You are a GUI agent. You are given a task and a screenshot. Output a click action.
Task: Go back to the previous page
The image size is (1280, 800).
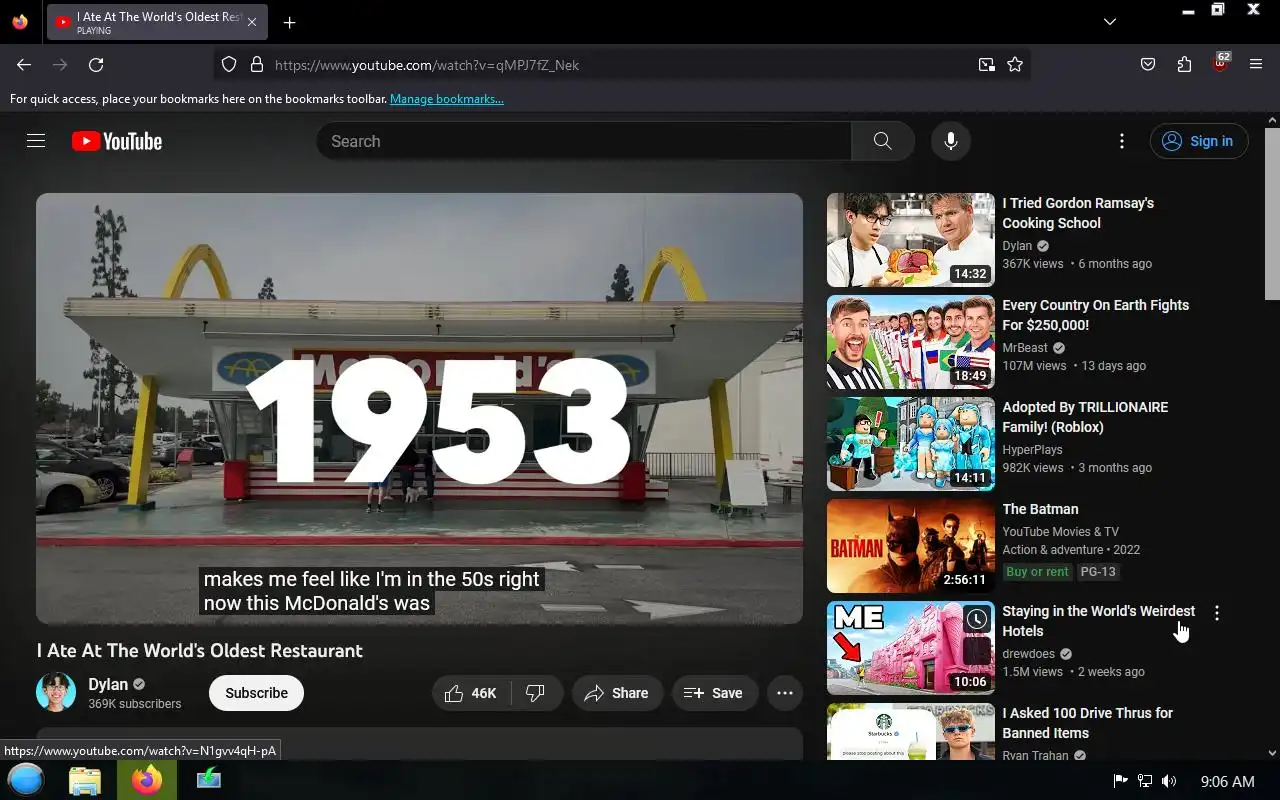(24, 65)
